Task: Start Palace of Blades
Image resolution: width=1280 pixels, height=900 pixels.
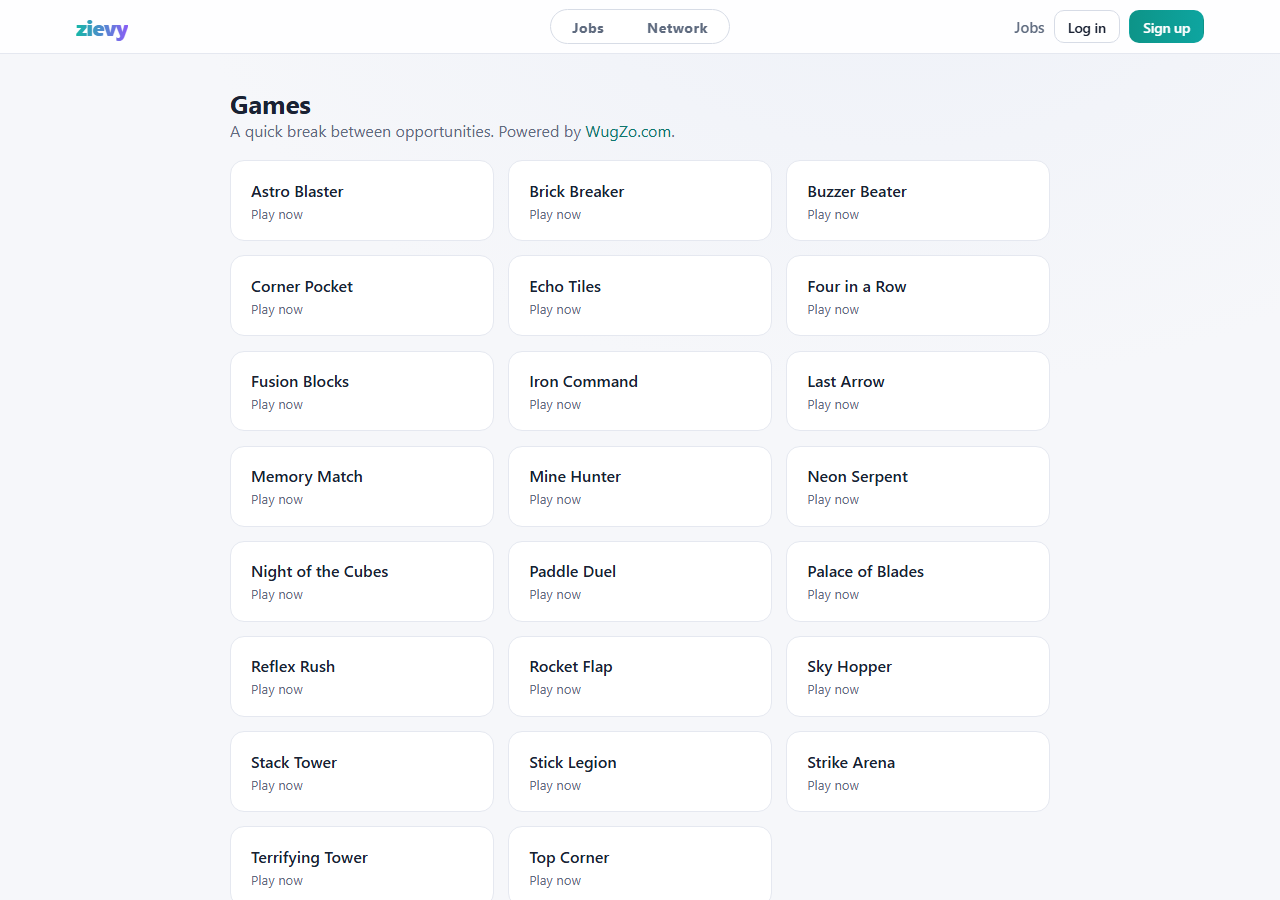Action: pos(918,581)
